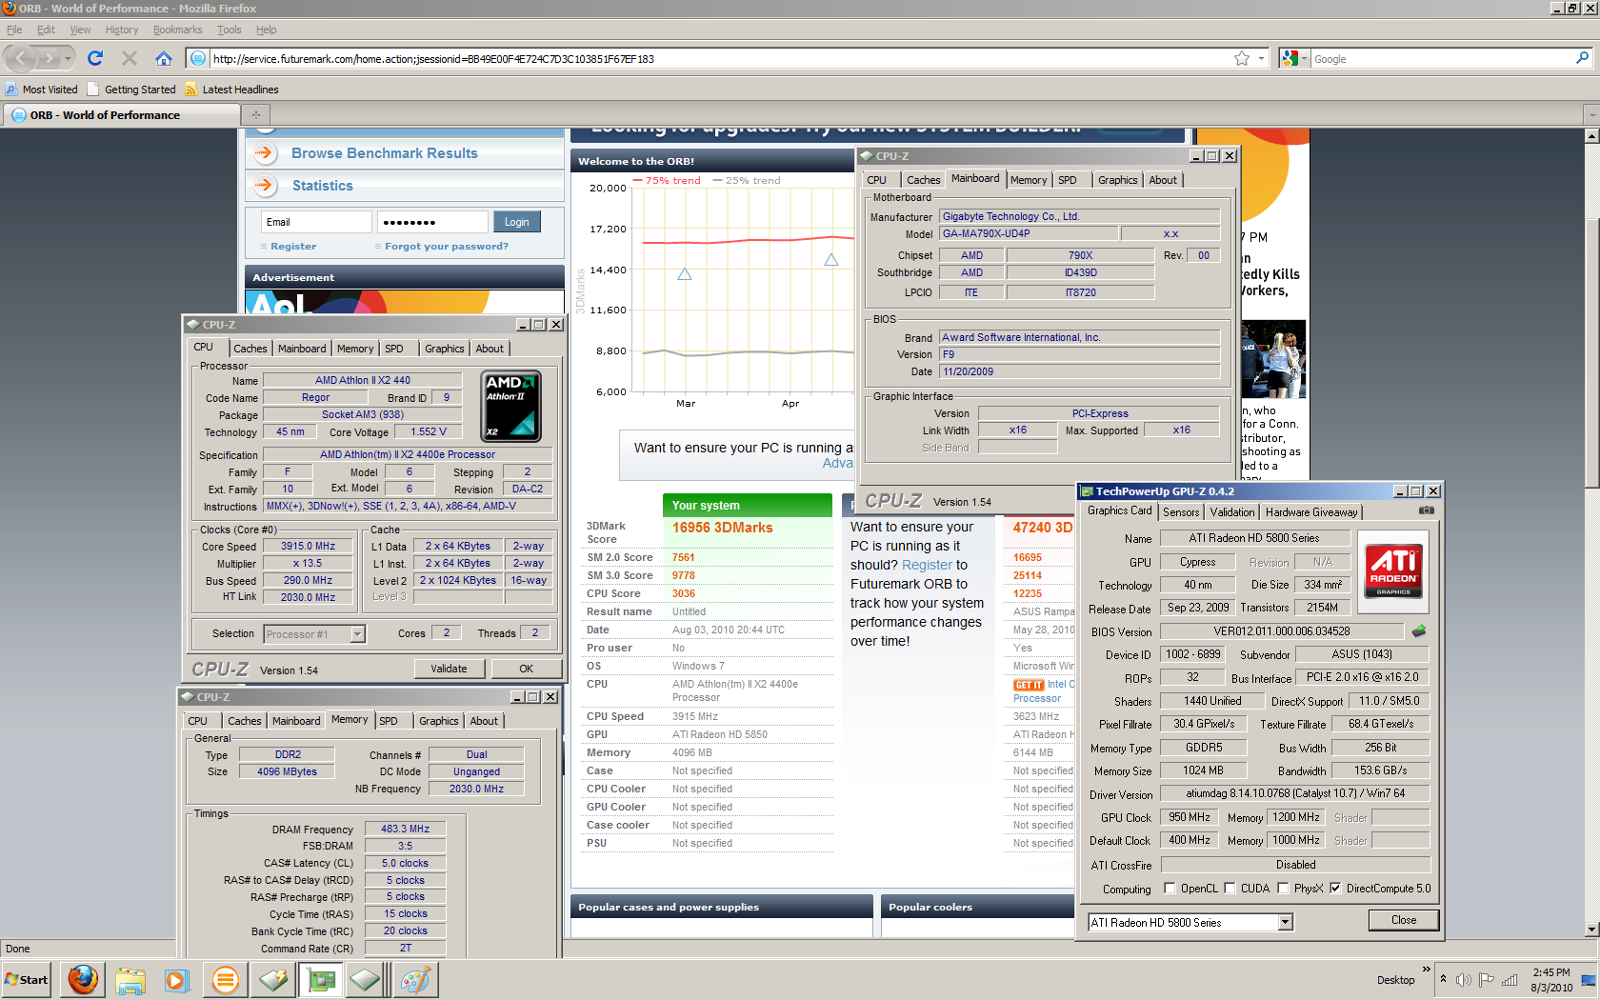Click the Firefox forward navigation arrow
The image size is (1600, 1000).
tap(48, 58)
